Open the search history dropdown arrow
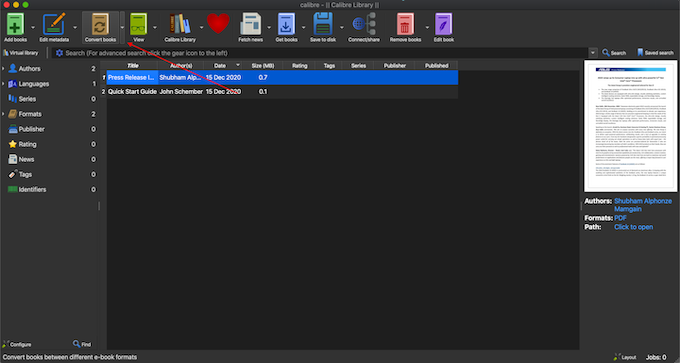Viewport: 680px width, 363px height. coord(593,53)
